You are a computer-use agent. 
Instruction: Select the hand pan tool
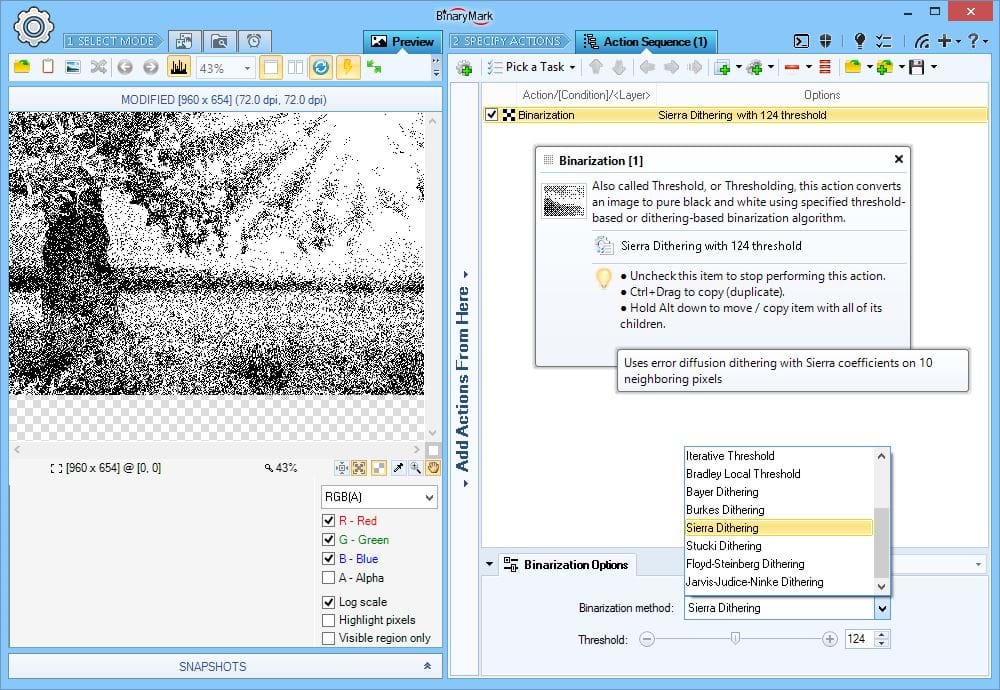(x=434, y=468)
